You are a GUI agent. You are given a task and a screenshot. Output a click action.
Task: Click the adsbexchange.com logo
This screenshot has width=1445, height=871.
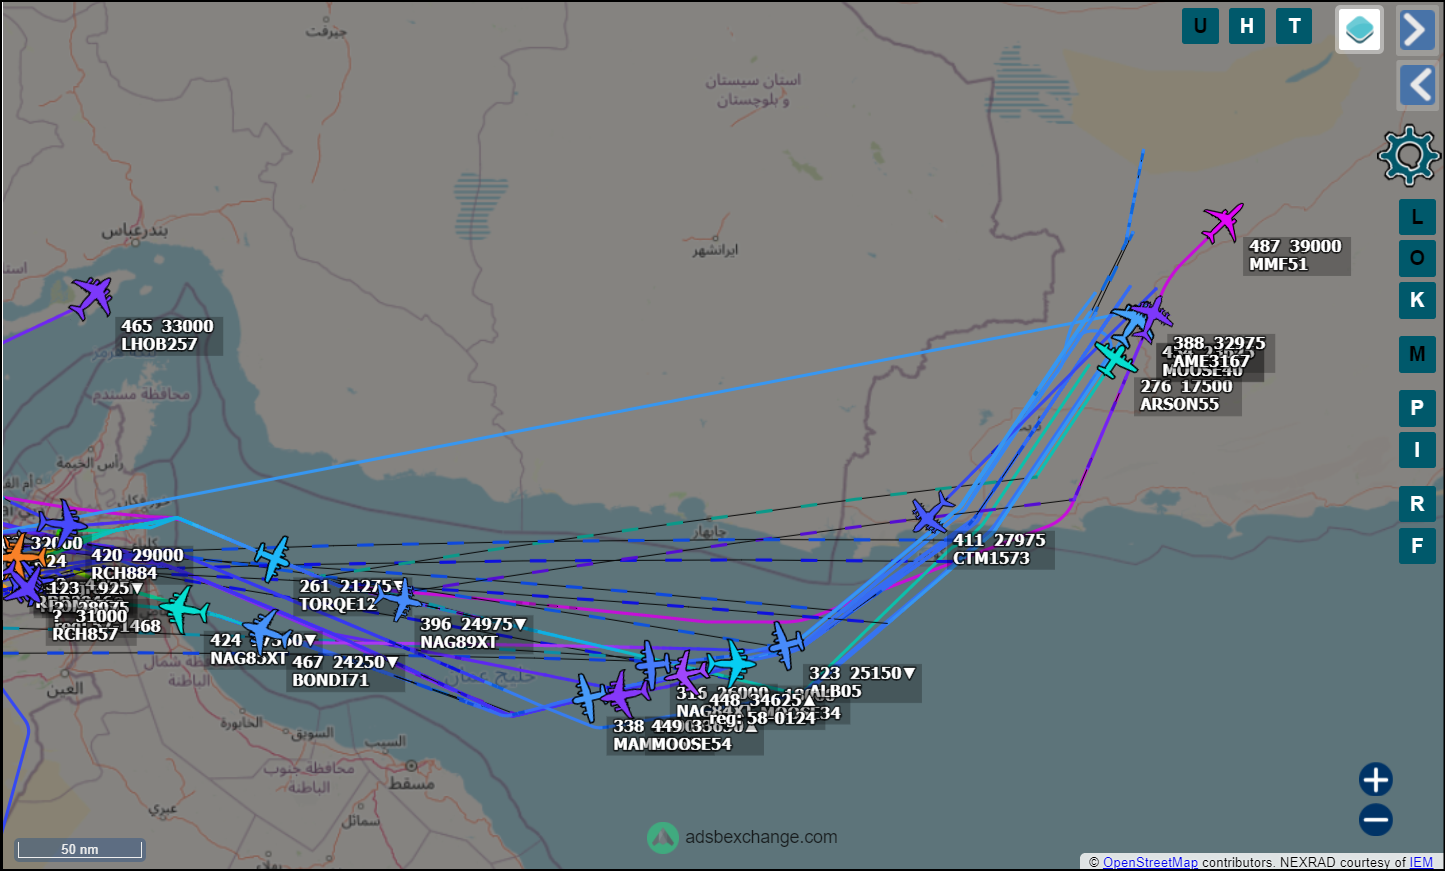[x=742, y=837]
